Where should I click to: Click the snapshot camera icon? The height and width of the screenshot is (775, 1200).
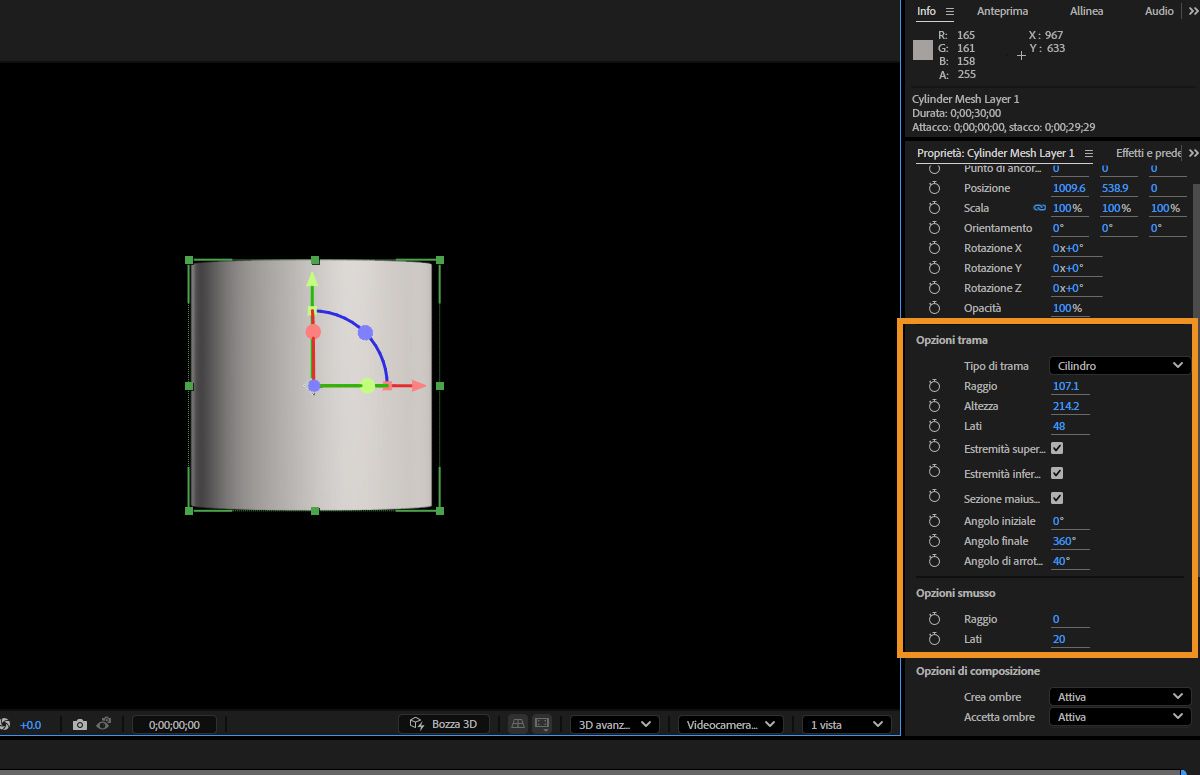coord(80,725)
